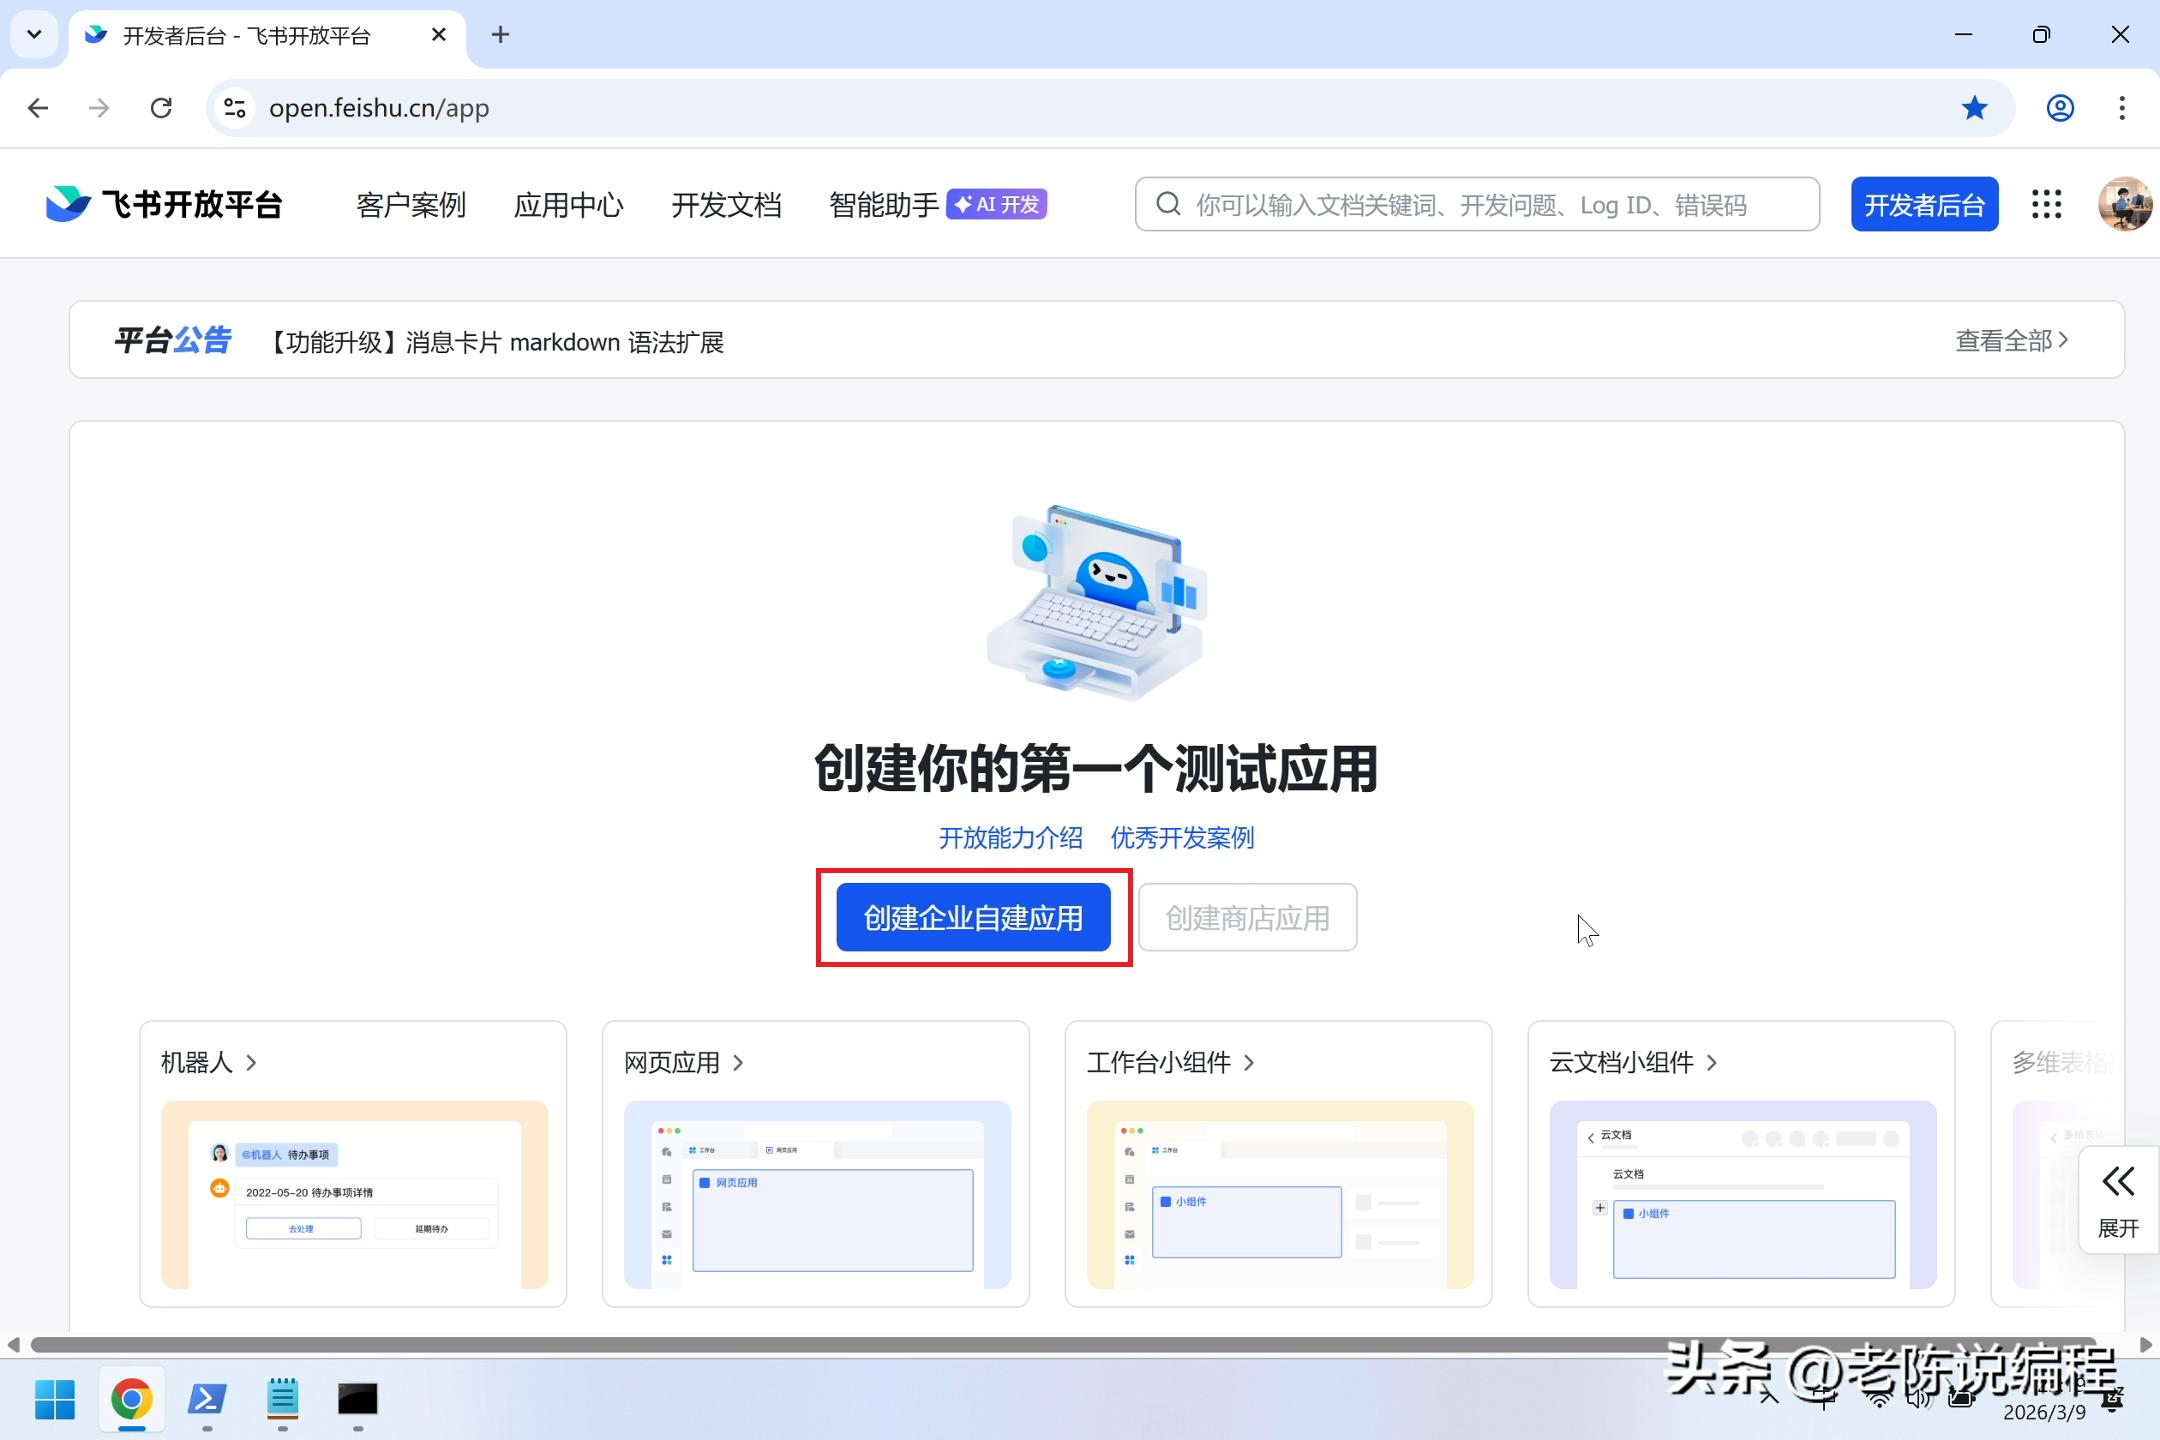Image resolution: width=2160 pixels, height=1440 pixels.
Task: Click the horizontal scrollbar track
Action: coord(1062,1344)
